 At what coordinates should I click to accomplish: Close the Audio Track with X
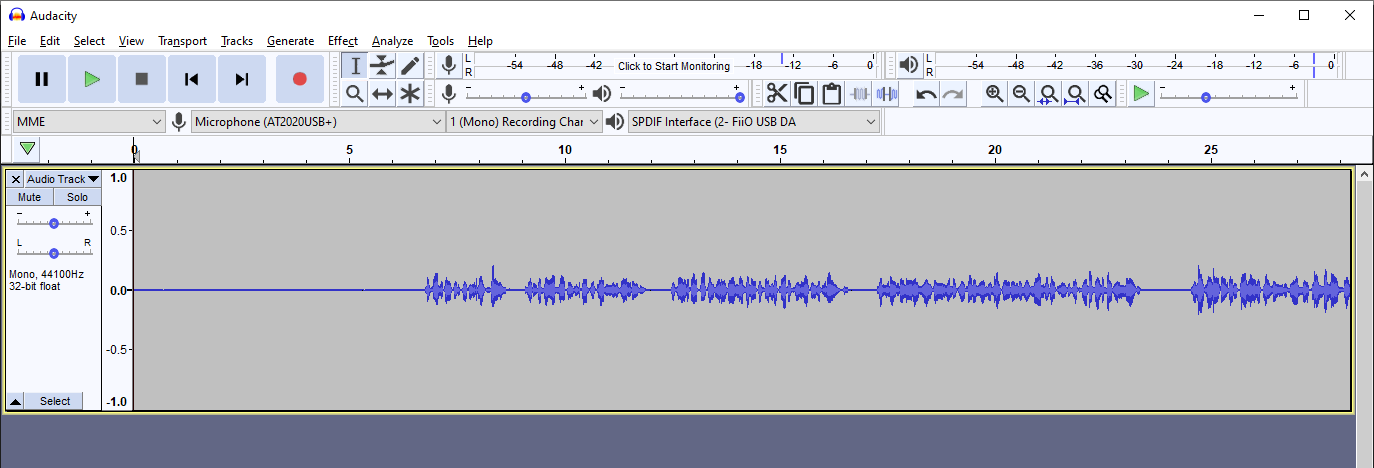point(16,179)
